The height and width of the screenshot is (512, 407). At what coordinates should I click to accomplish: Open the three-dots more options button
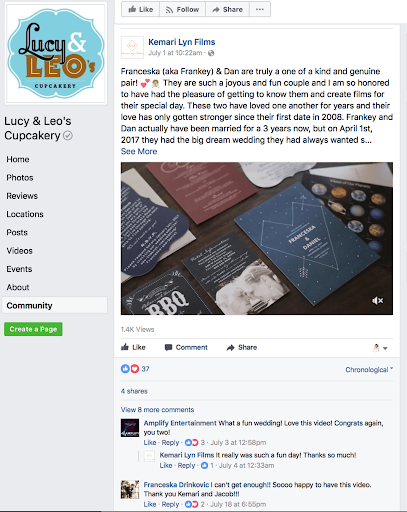260,9
